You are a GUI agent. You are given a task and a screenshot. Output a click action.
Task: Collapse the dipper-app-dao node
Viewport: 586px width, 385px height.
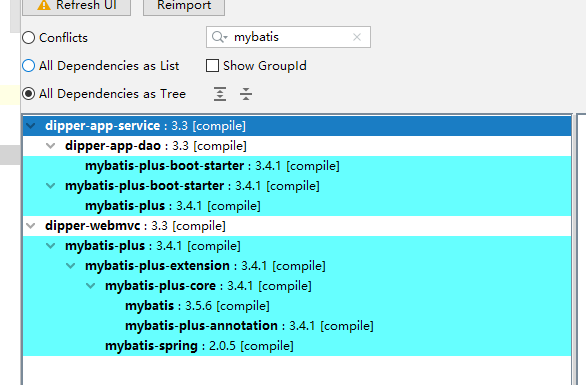point(50,146)
